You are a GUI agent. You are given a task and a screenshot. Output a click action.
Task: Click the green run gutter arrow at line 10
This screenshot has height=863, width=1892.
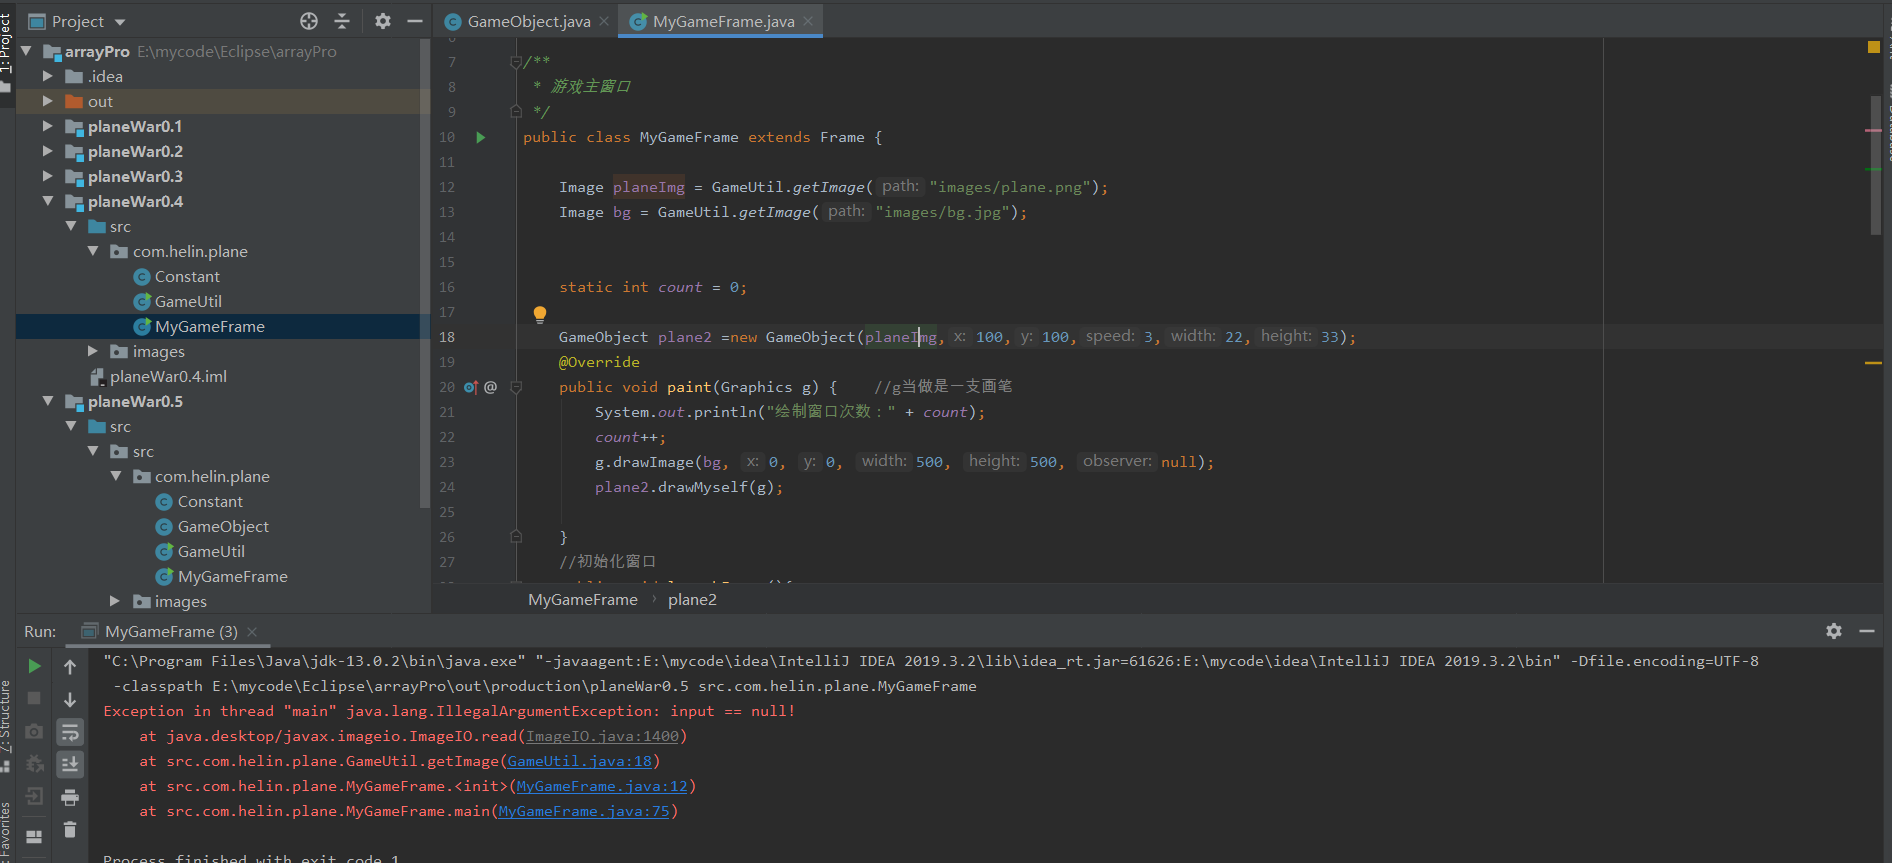pos(481,137)
